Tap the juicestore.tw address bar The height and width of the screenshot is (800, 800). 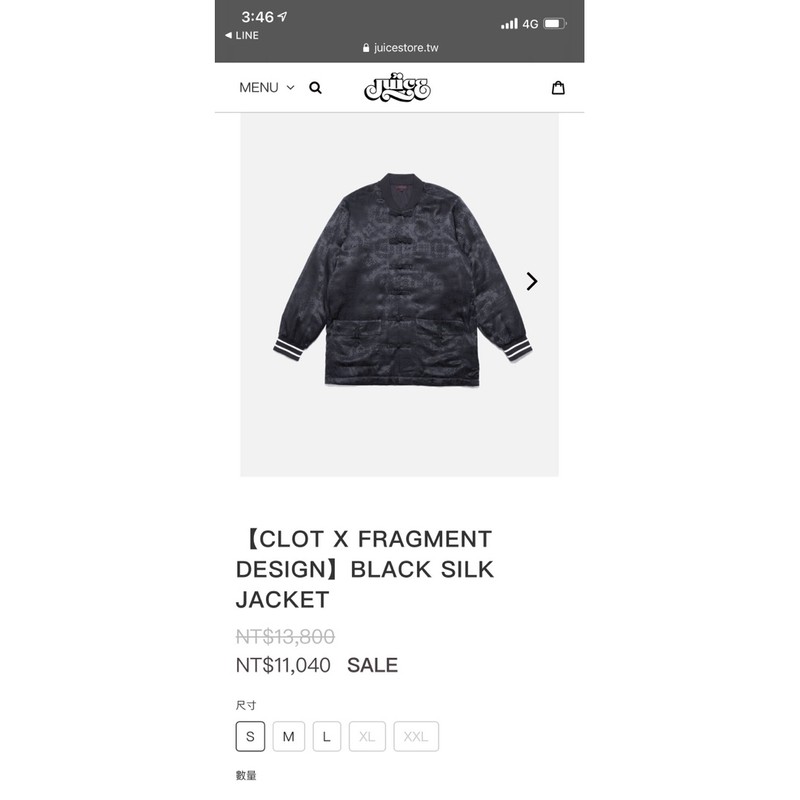coord(401,48)
